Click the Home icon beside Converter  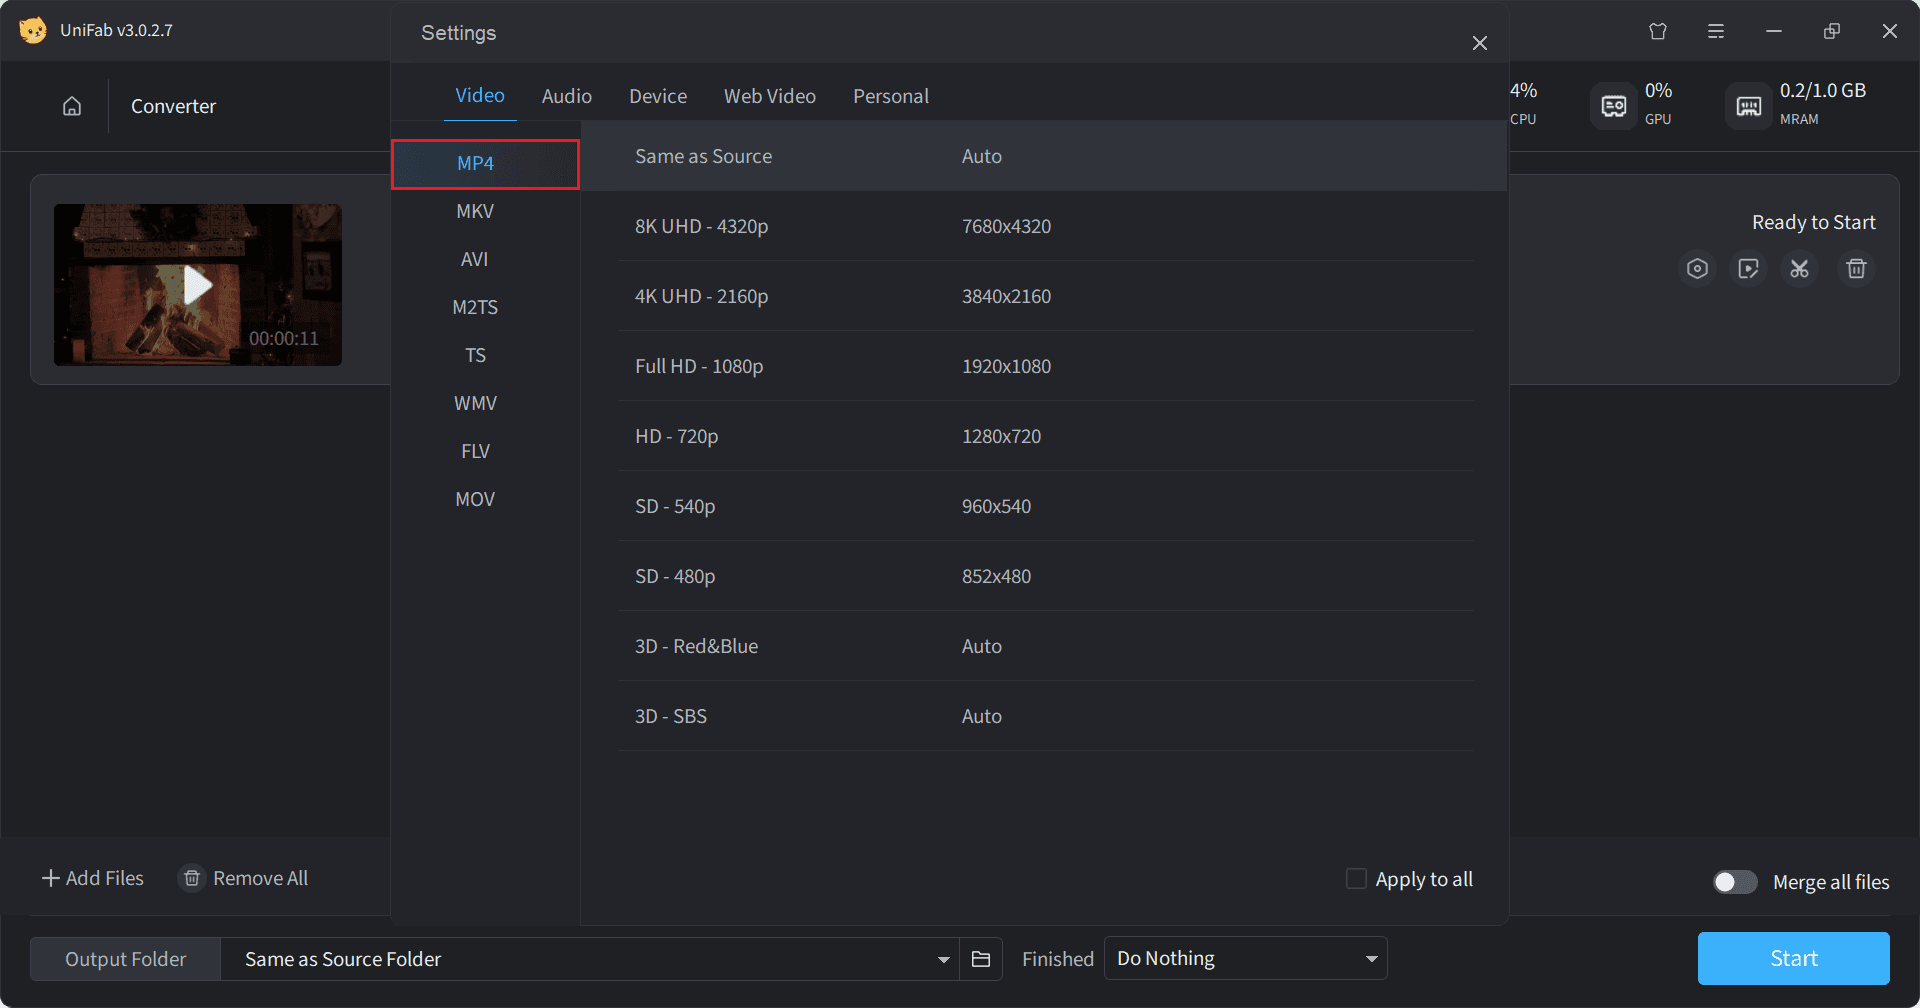tap(72, 106)
